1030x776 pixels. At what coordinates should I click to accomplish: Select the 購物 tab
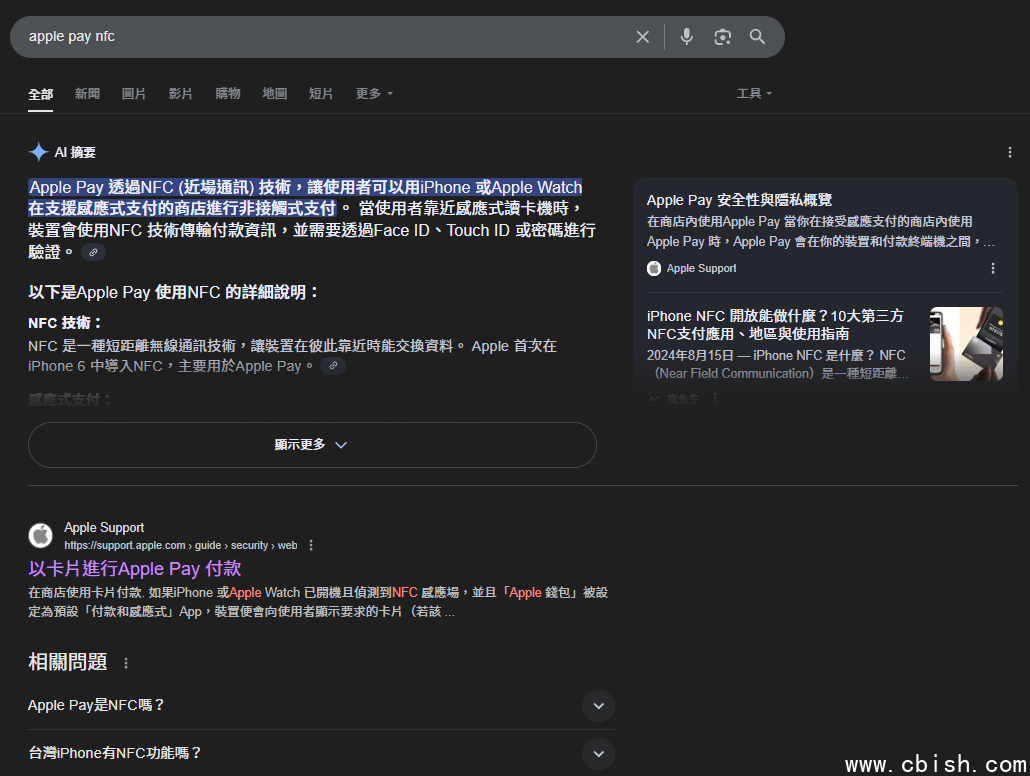(x=228, y=94)
